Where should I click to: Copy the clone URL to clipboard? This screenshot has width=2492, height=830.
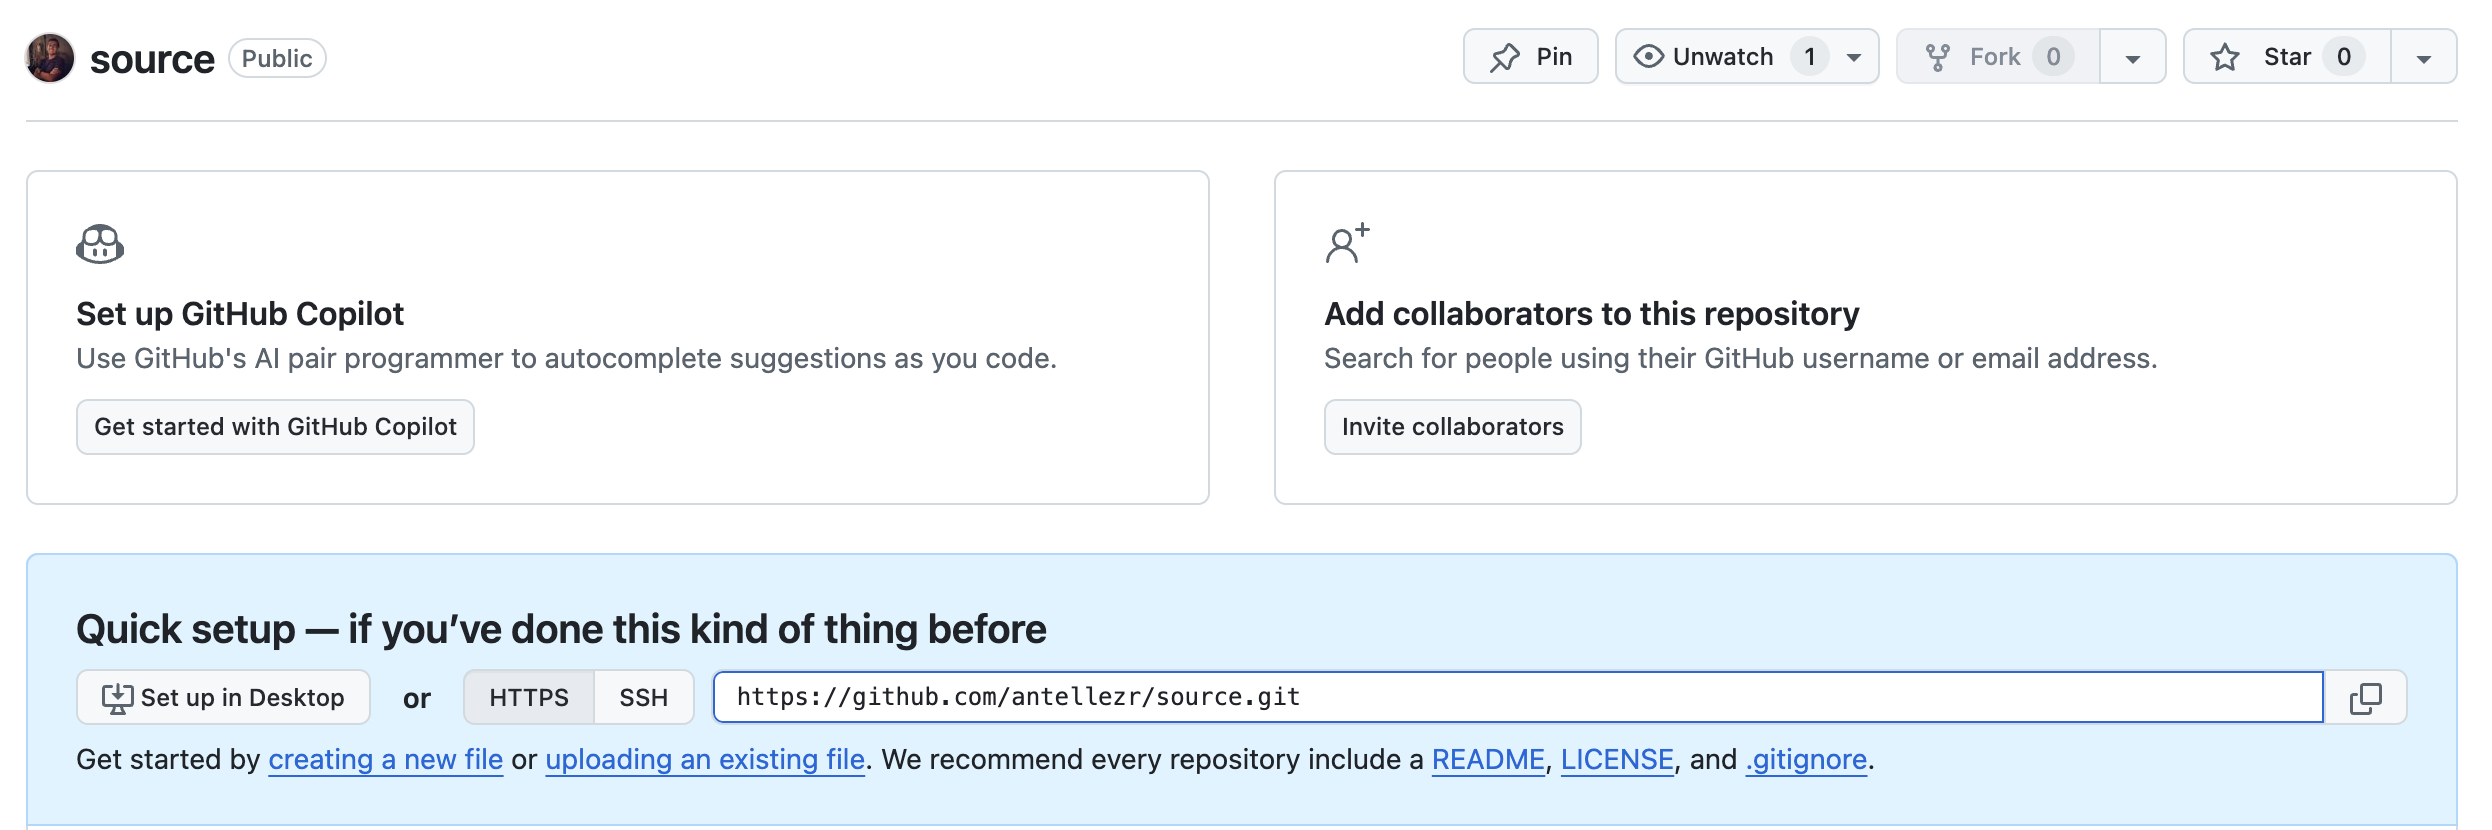click(x=2366, y=697)
